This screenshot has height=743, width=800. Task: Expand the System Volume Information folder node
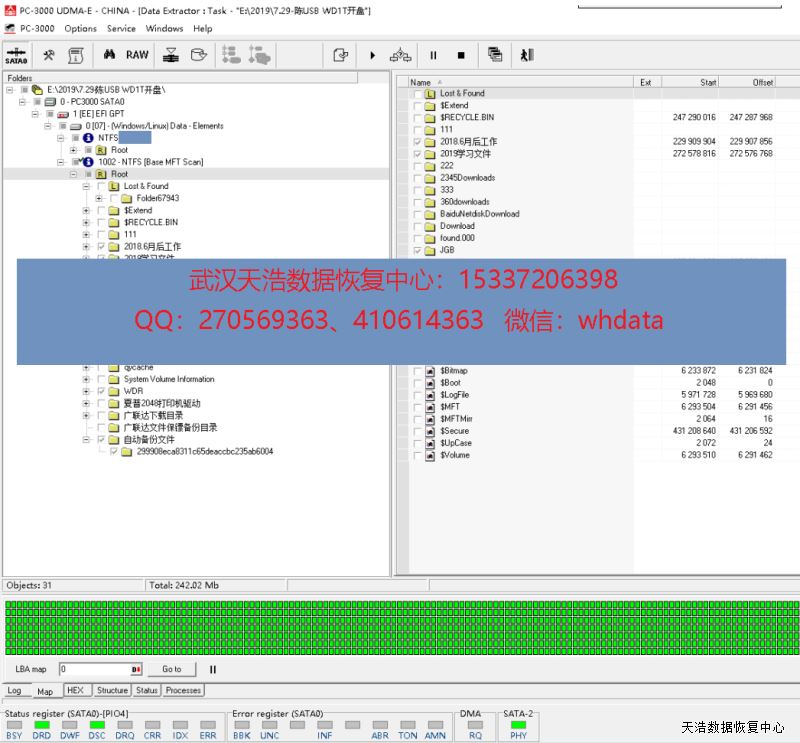(x=87, y=379)
